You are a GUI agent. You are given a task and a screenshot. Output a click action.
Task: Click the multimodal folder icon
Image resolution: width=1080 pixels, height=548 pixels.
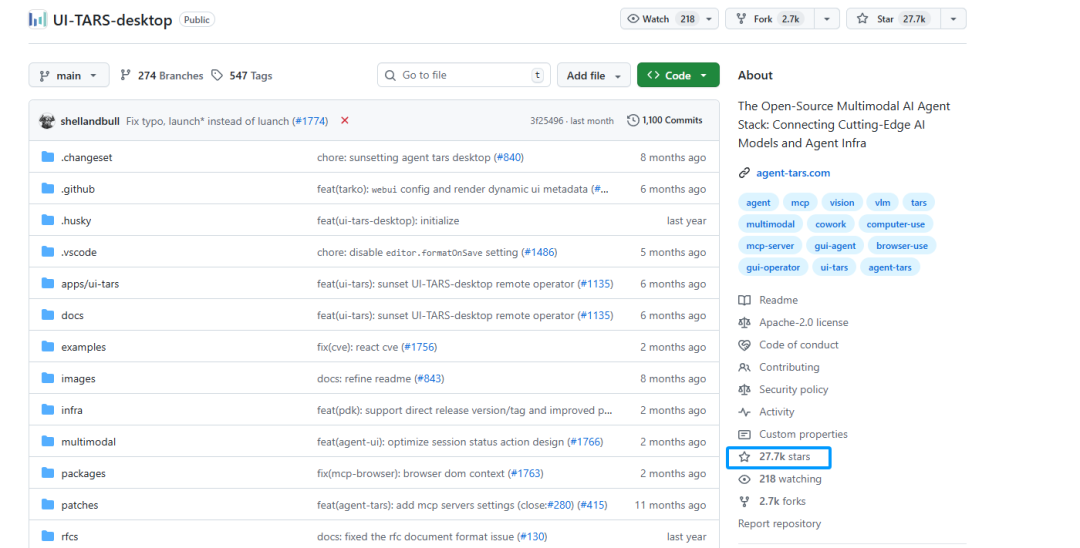[48, 441]
